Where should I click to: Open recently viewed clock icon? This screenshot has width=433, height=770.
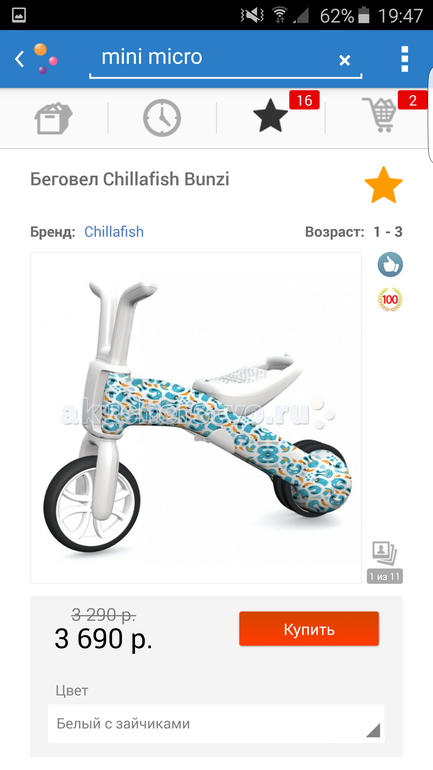point(162,118)
